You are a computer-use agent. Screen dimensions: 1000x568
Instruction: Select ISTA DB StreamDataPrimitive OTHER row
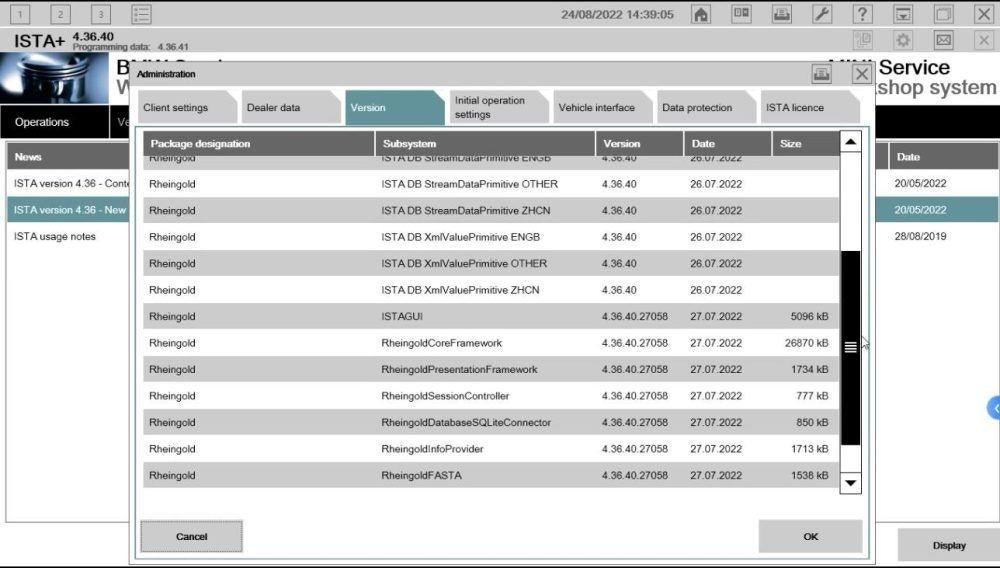pyautogui.click(x=490, y=184)
